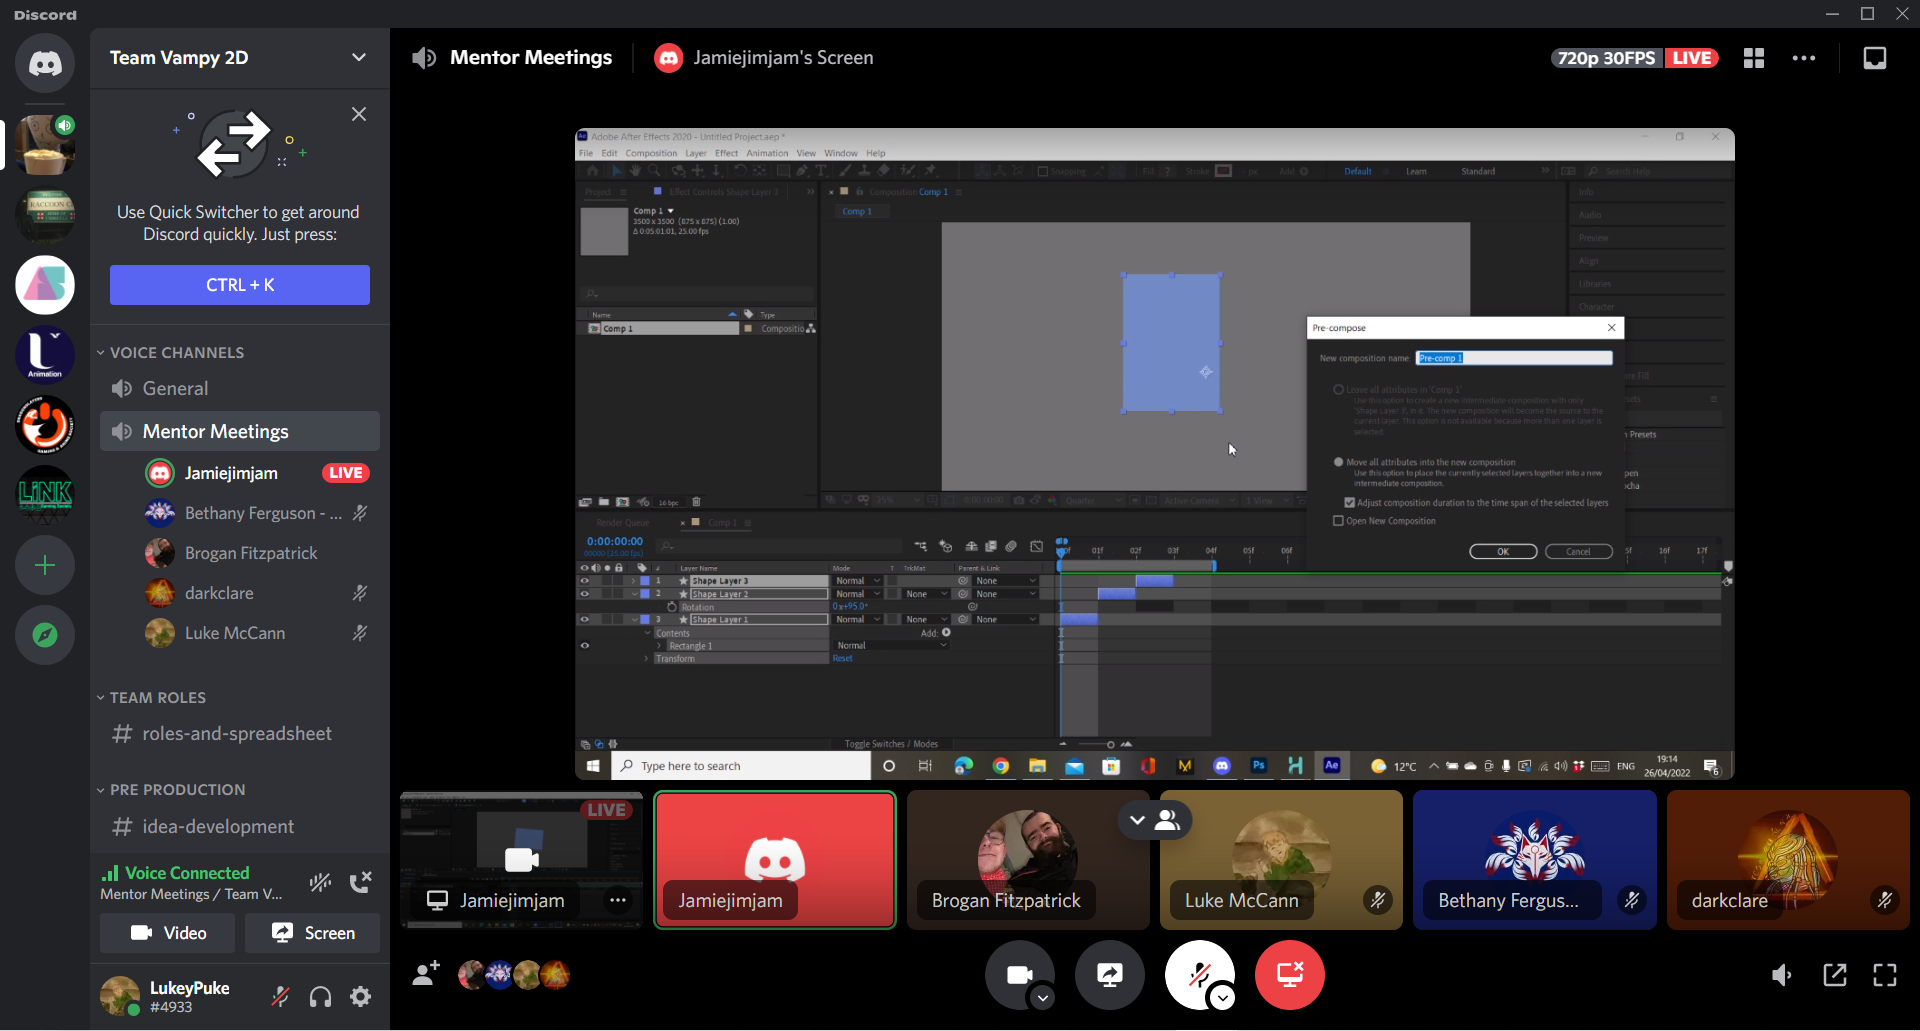1920x1031 pixels.
Task: Join the General voice channel
Action: pos(240,389)
